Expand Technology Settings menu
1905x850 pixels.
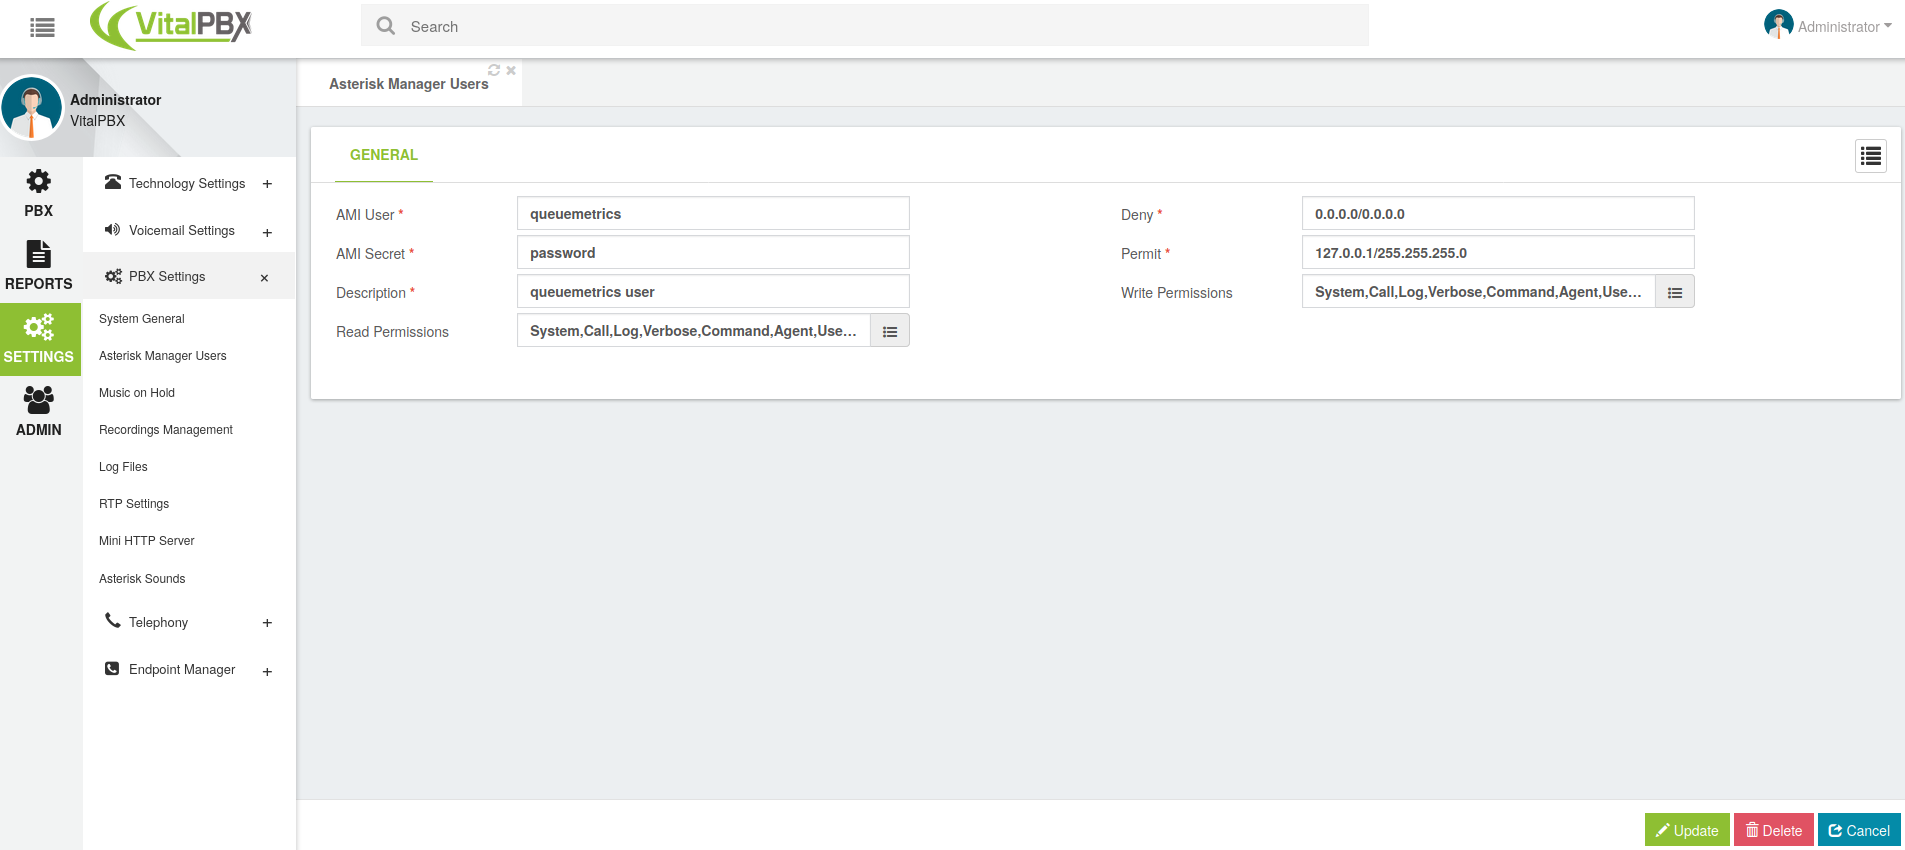[267, 184]
